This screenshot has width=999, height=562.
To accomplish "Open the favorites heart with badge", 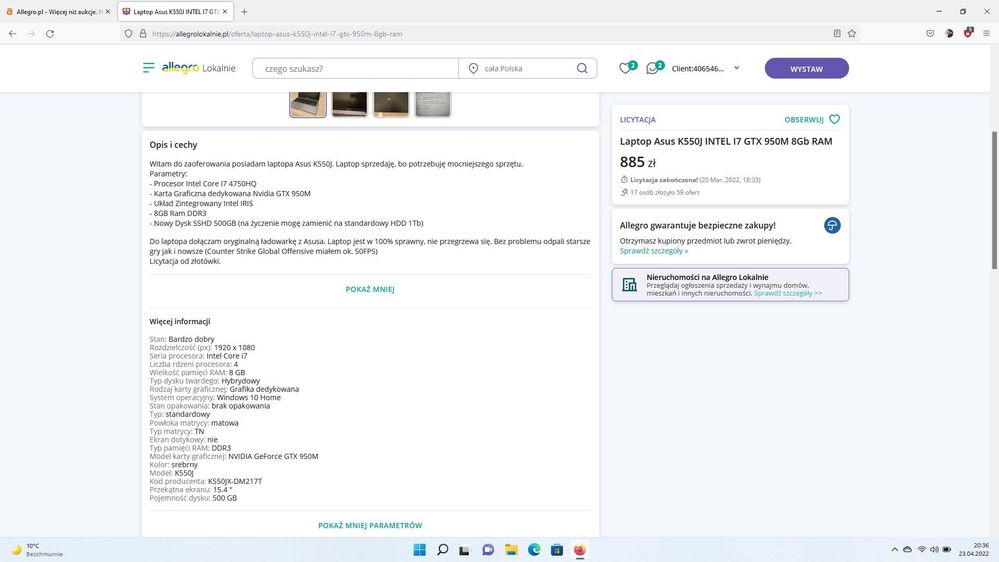I will pos(627,68).
